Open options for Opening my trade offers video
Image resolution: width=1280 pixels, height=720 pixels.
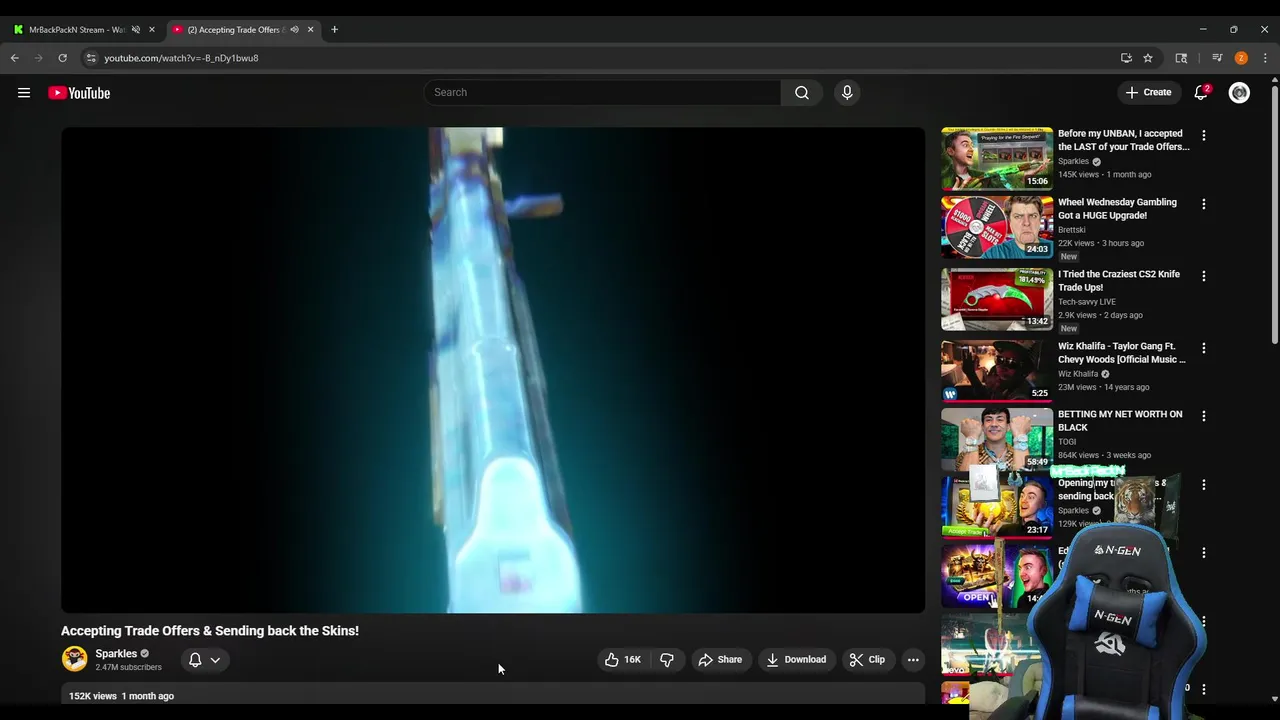pos(1204,485)
